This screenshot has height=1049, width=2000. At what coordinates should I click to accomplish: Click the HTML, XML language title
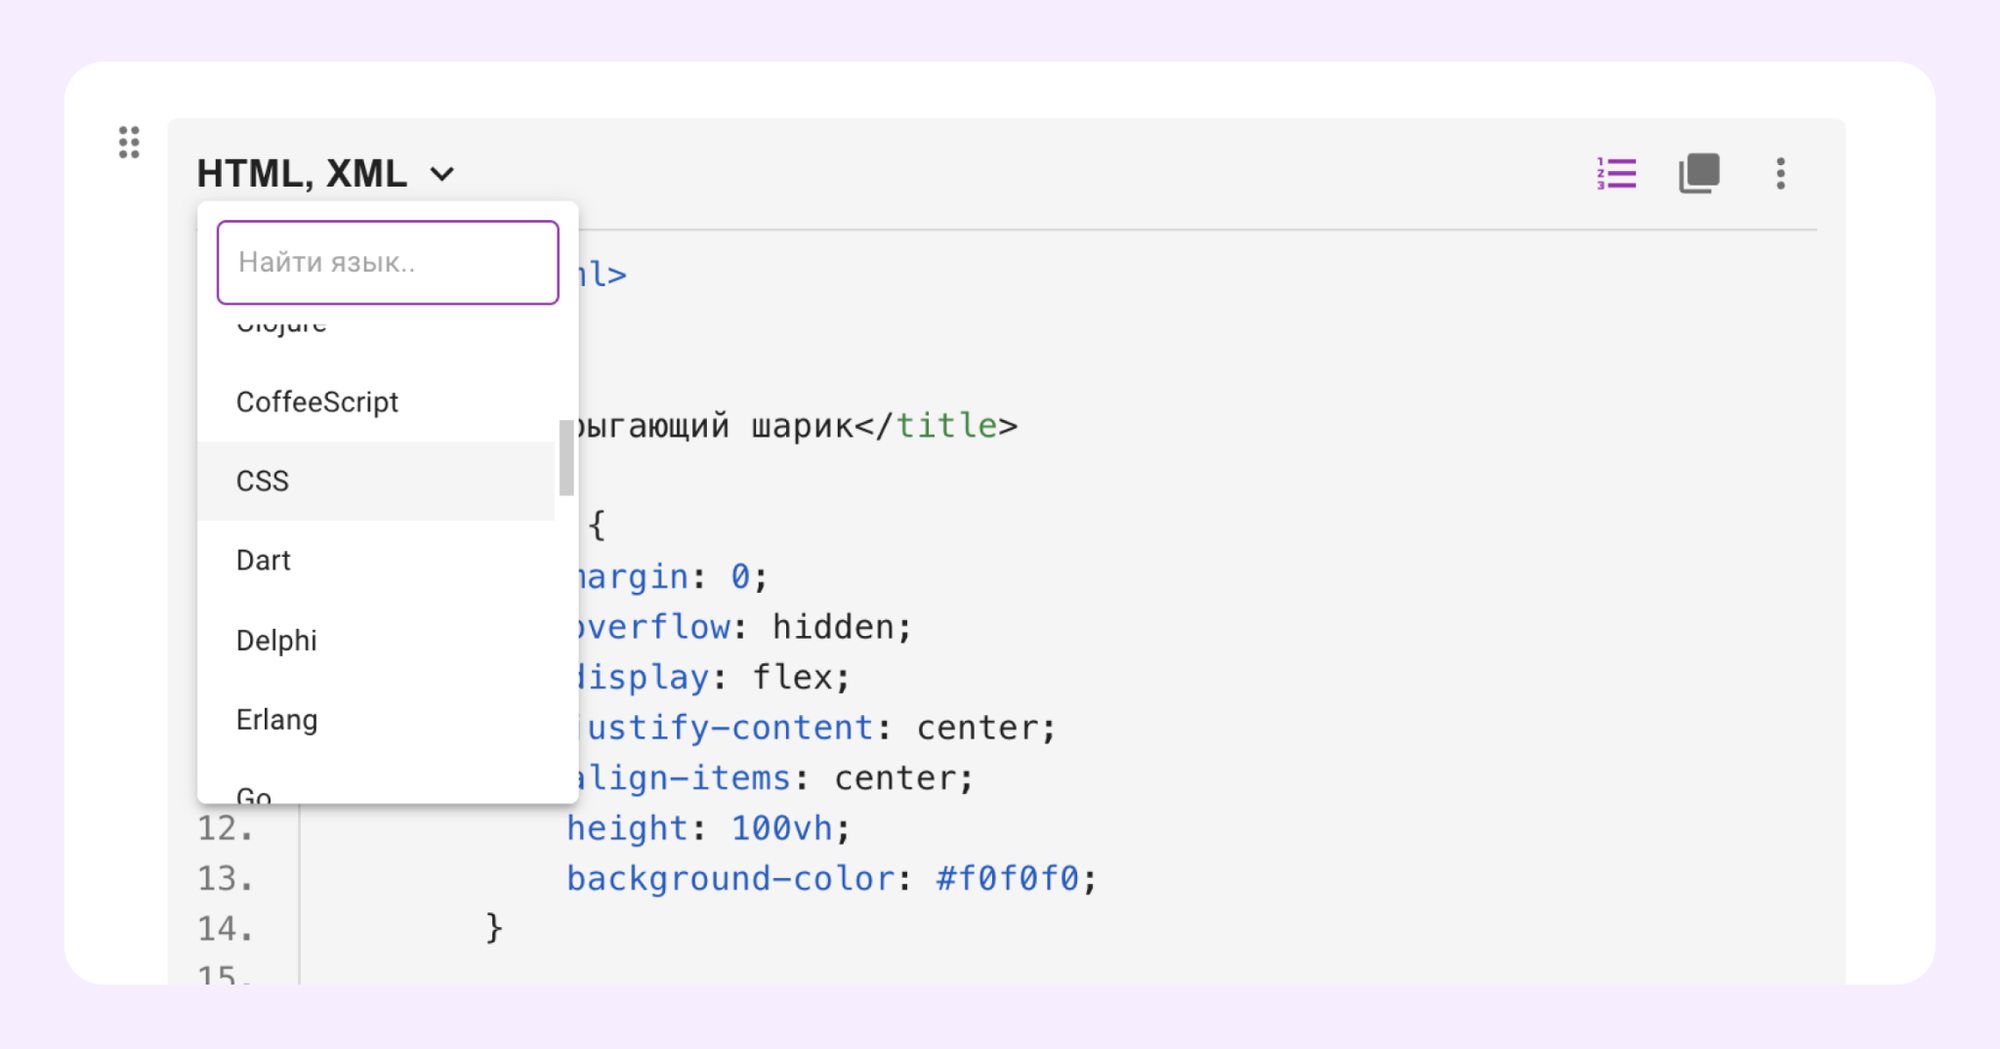(x=301, y=174)
